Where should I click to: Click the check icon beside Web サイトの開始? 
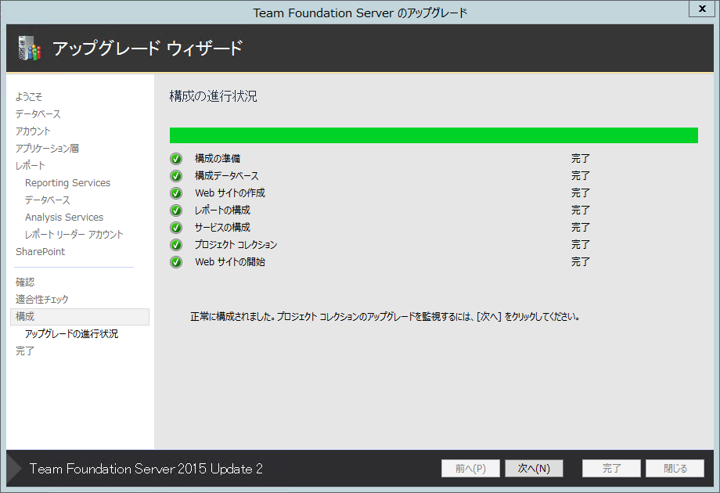[176, 262]
